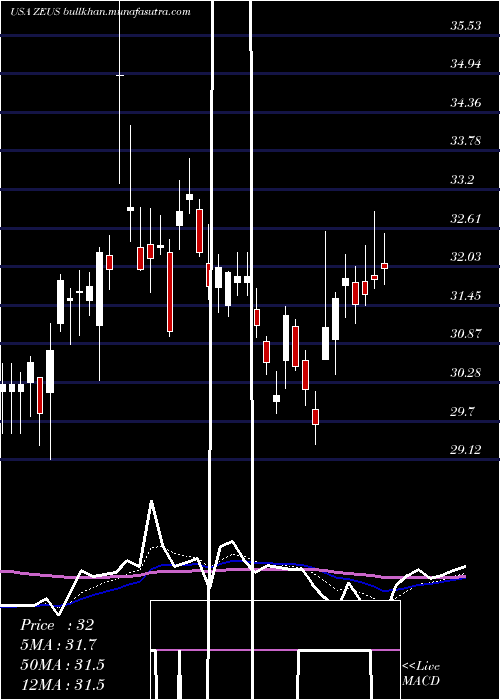
Task: Click the 32.61 price axis label
Action: point(466,219)
